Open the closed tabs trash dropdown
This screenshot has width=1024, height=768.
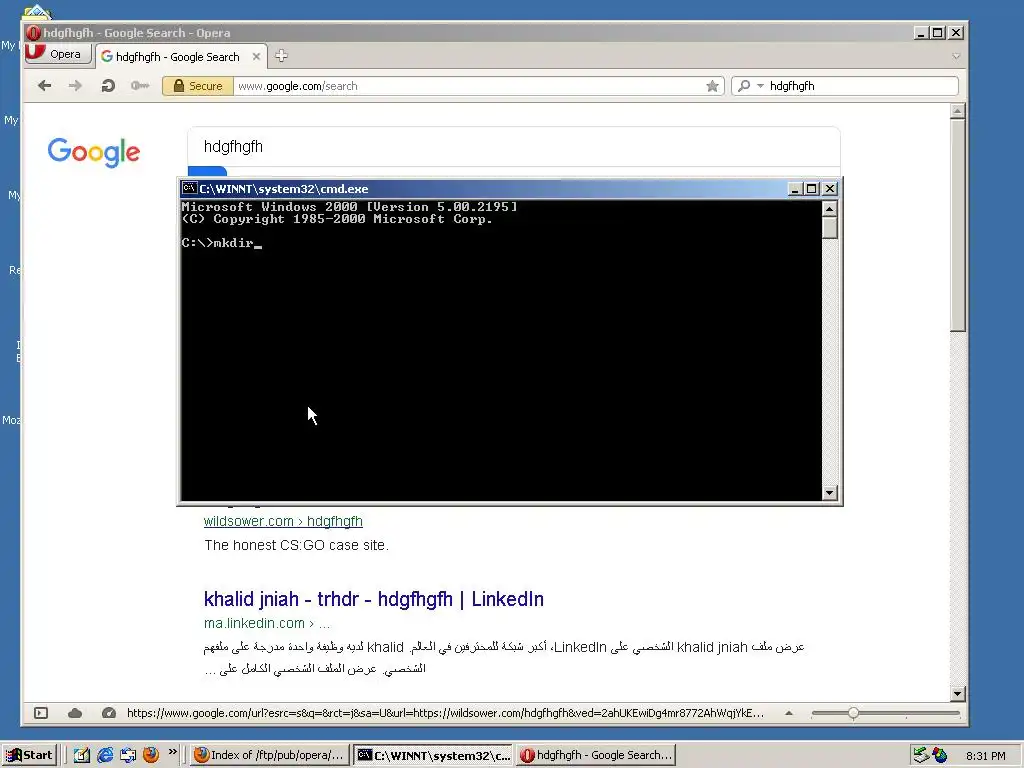(x=956, y=56)
